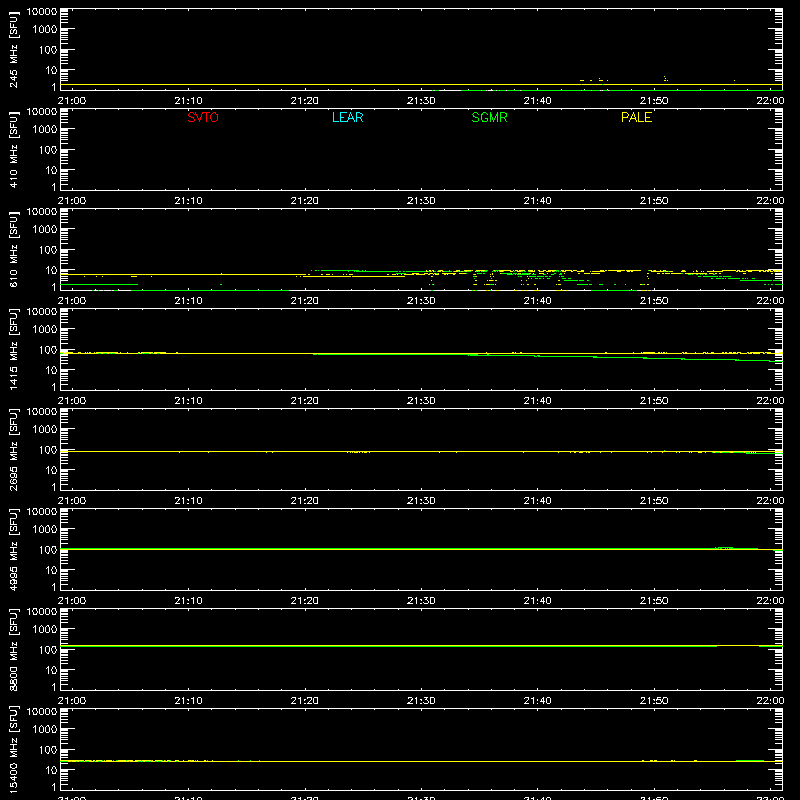This screenshot has width=800, height=800.
Task: Click the 1000 y-axis value on 410 MHz plot
Action: tap(45, 130)
